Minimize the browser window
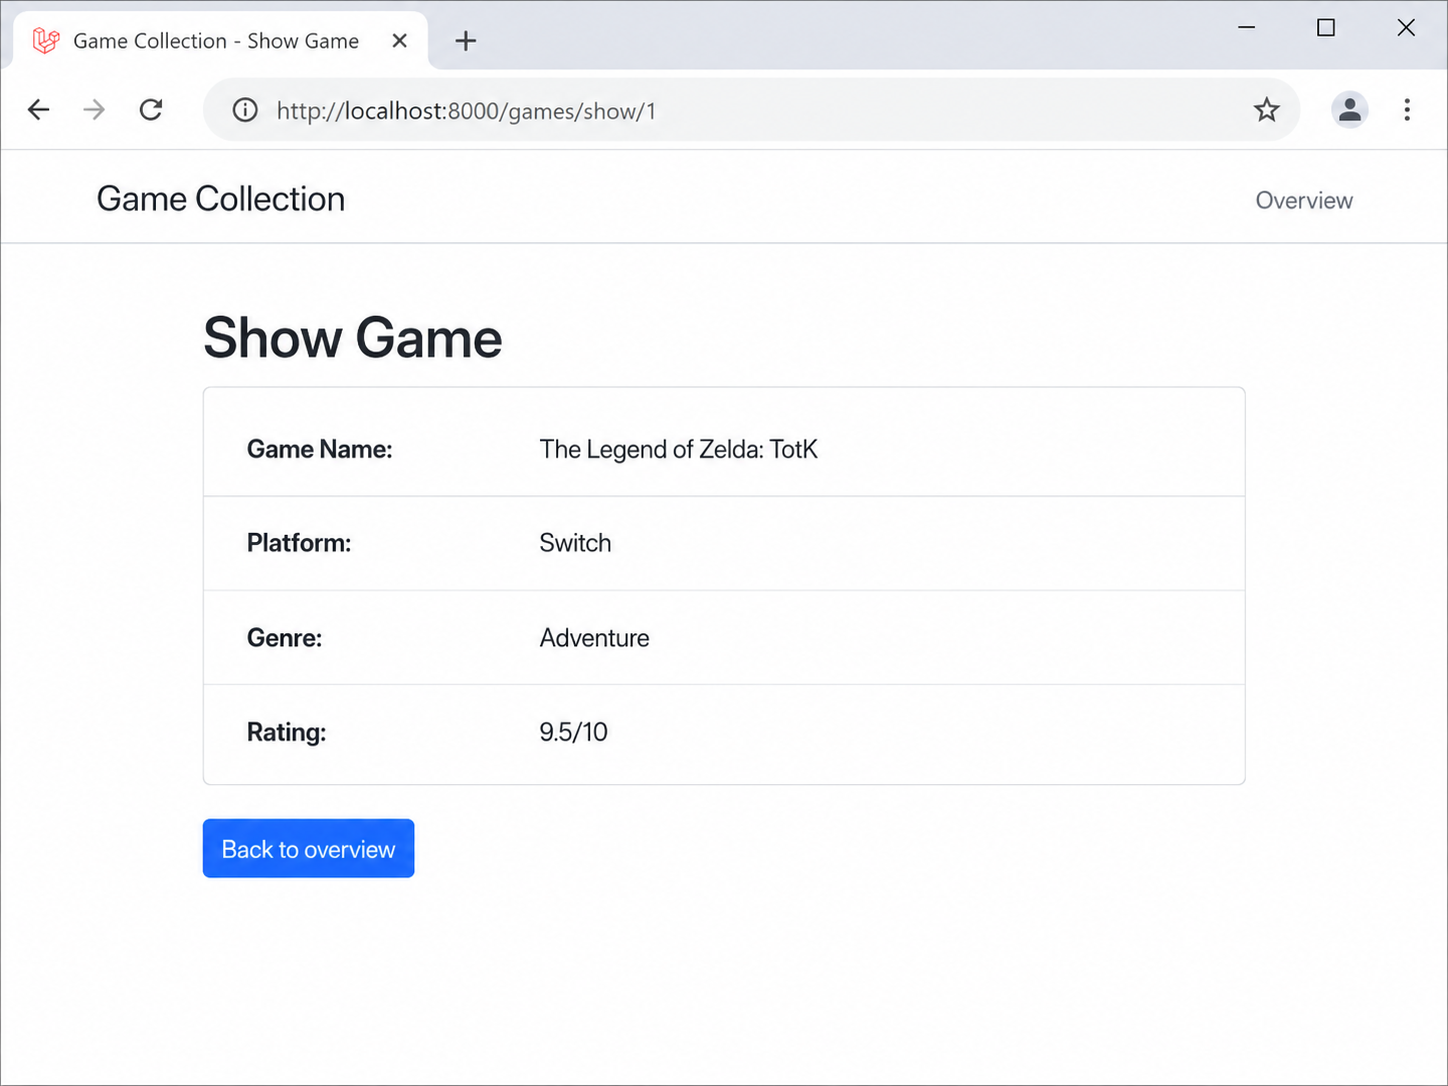 (x=1246, y=28)
